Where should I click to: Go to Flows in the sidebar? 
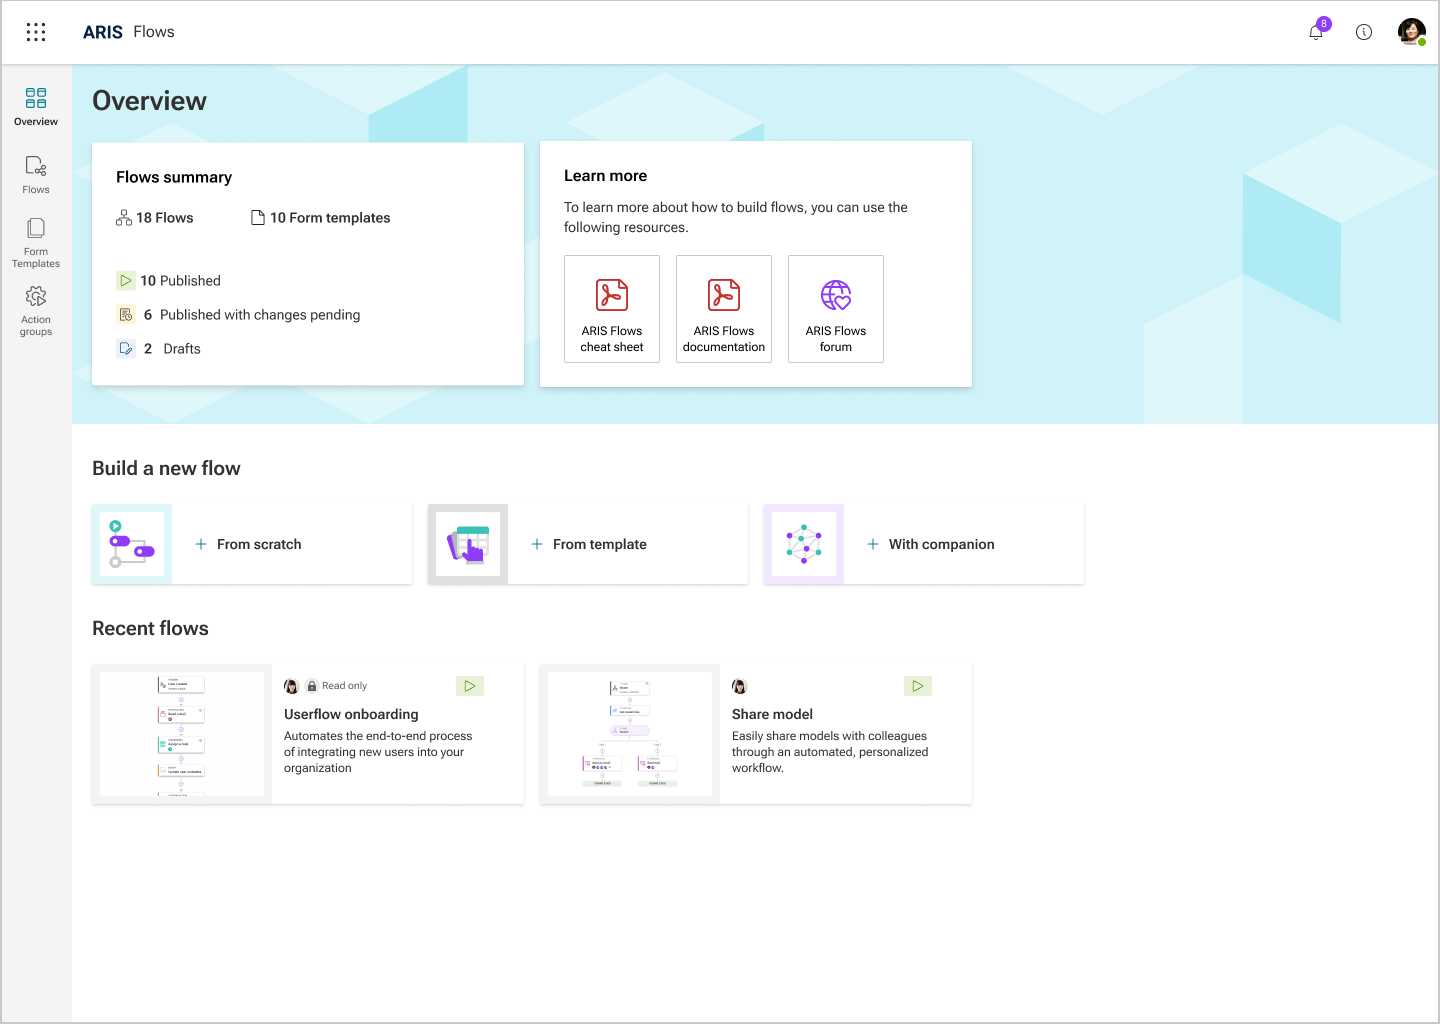pyautogui.click(x=36, y=175)
